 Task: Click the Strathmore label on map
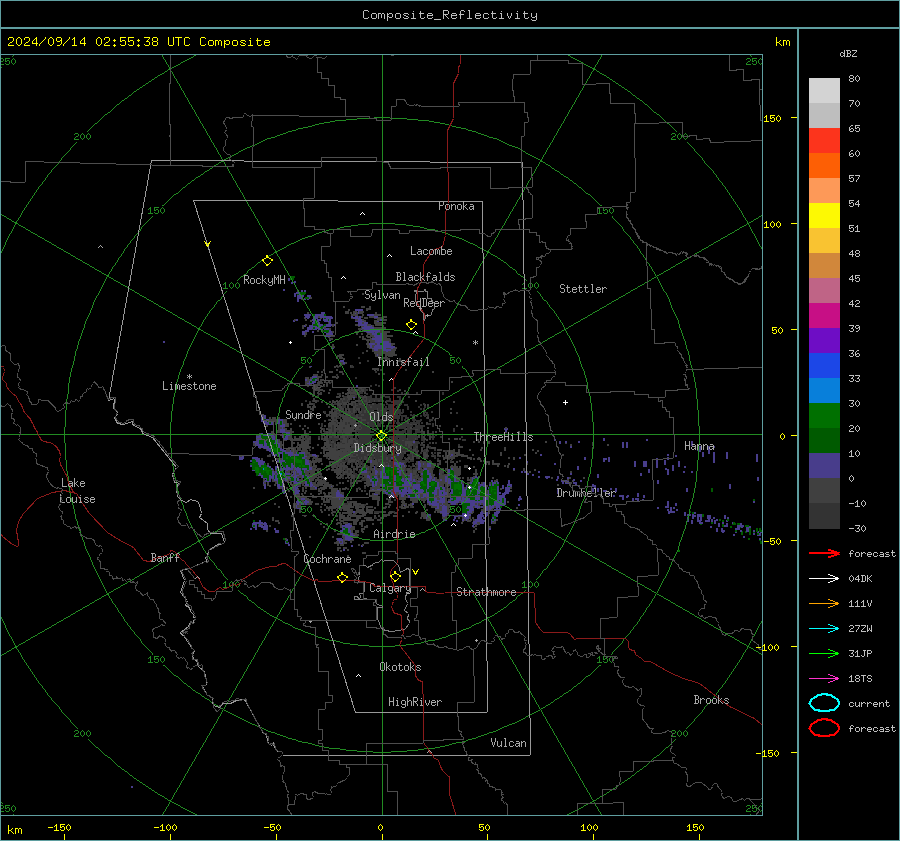point(486,592)
